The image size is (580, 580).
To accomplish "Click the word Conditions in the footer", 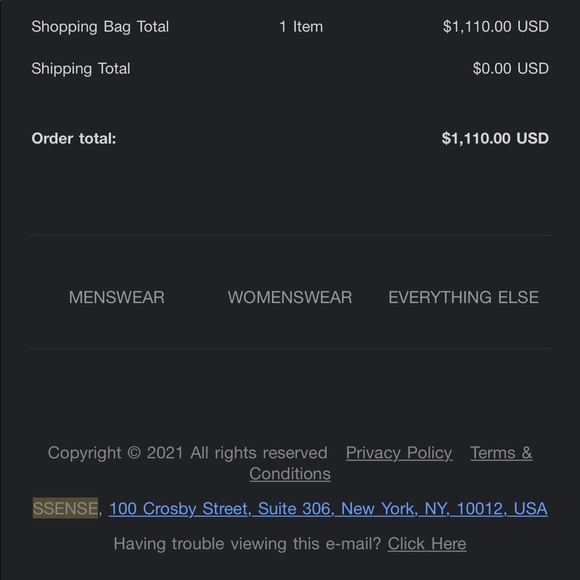I will click(290, 474).
